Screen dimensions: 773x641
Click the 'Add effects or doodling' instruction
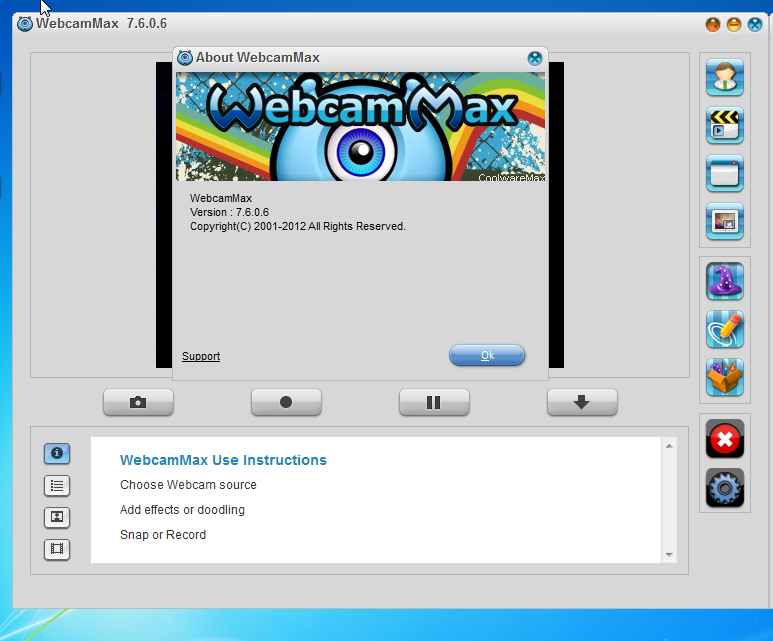point(182,510)
